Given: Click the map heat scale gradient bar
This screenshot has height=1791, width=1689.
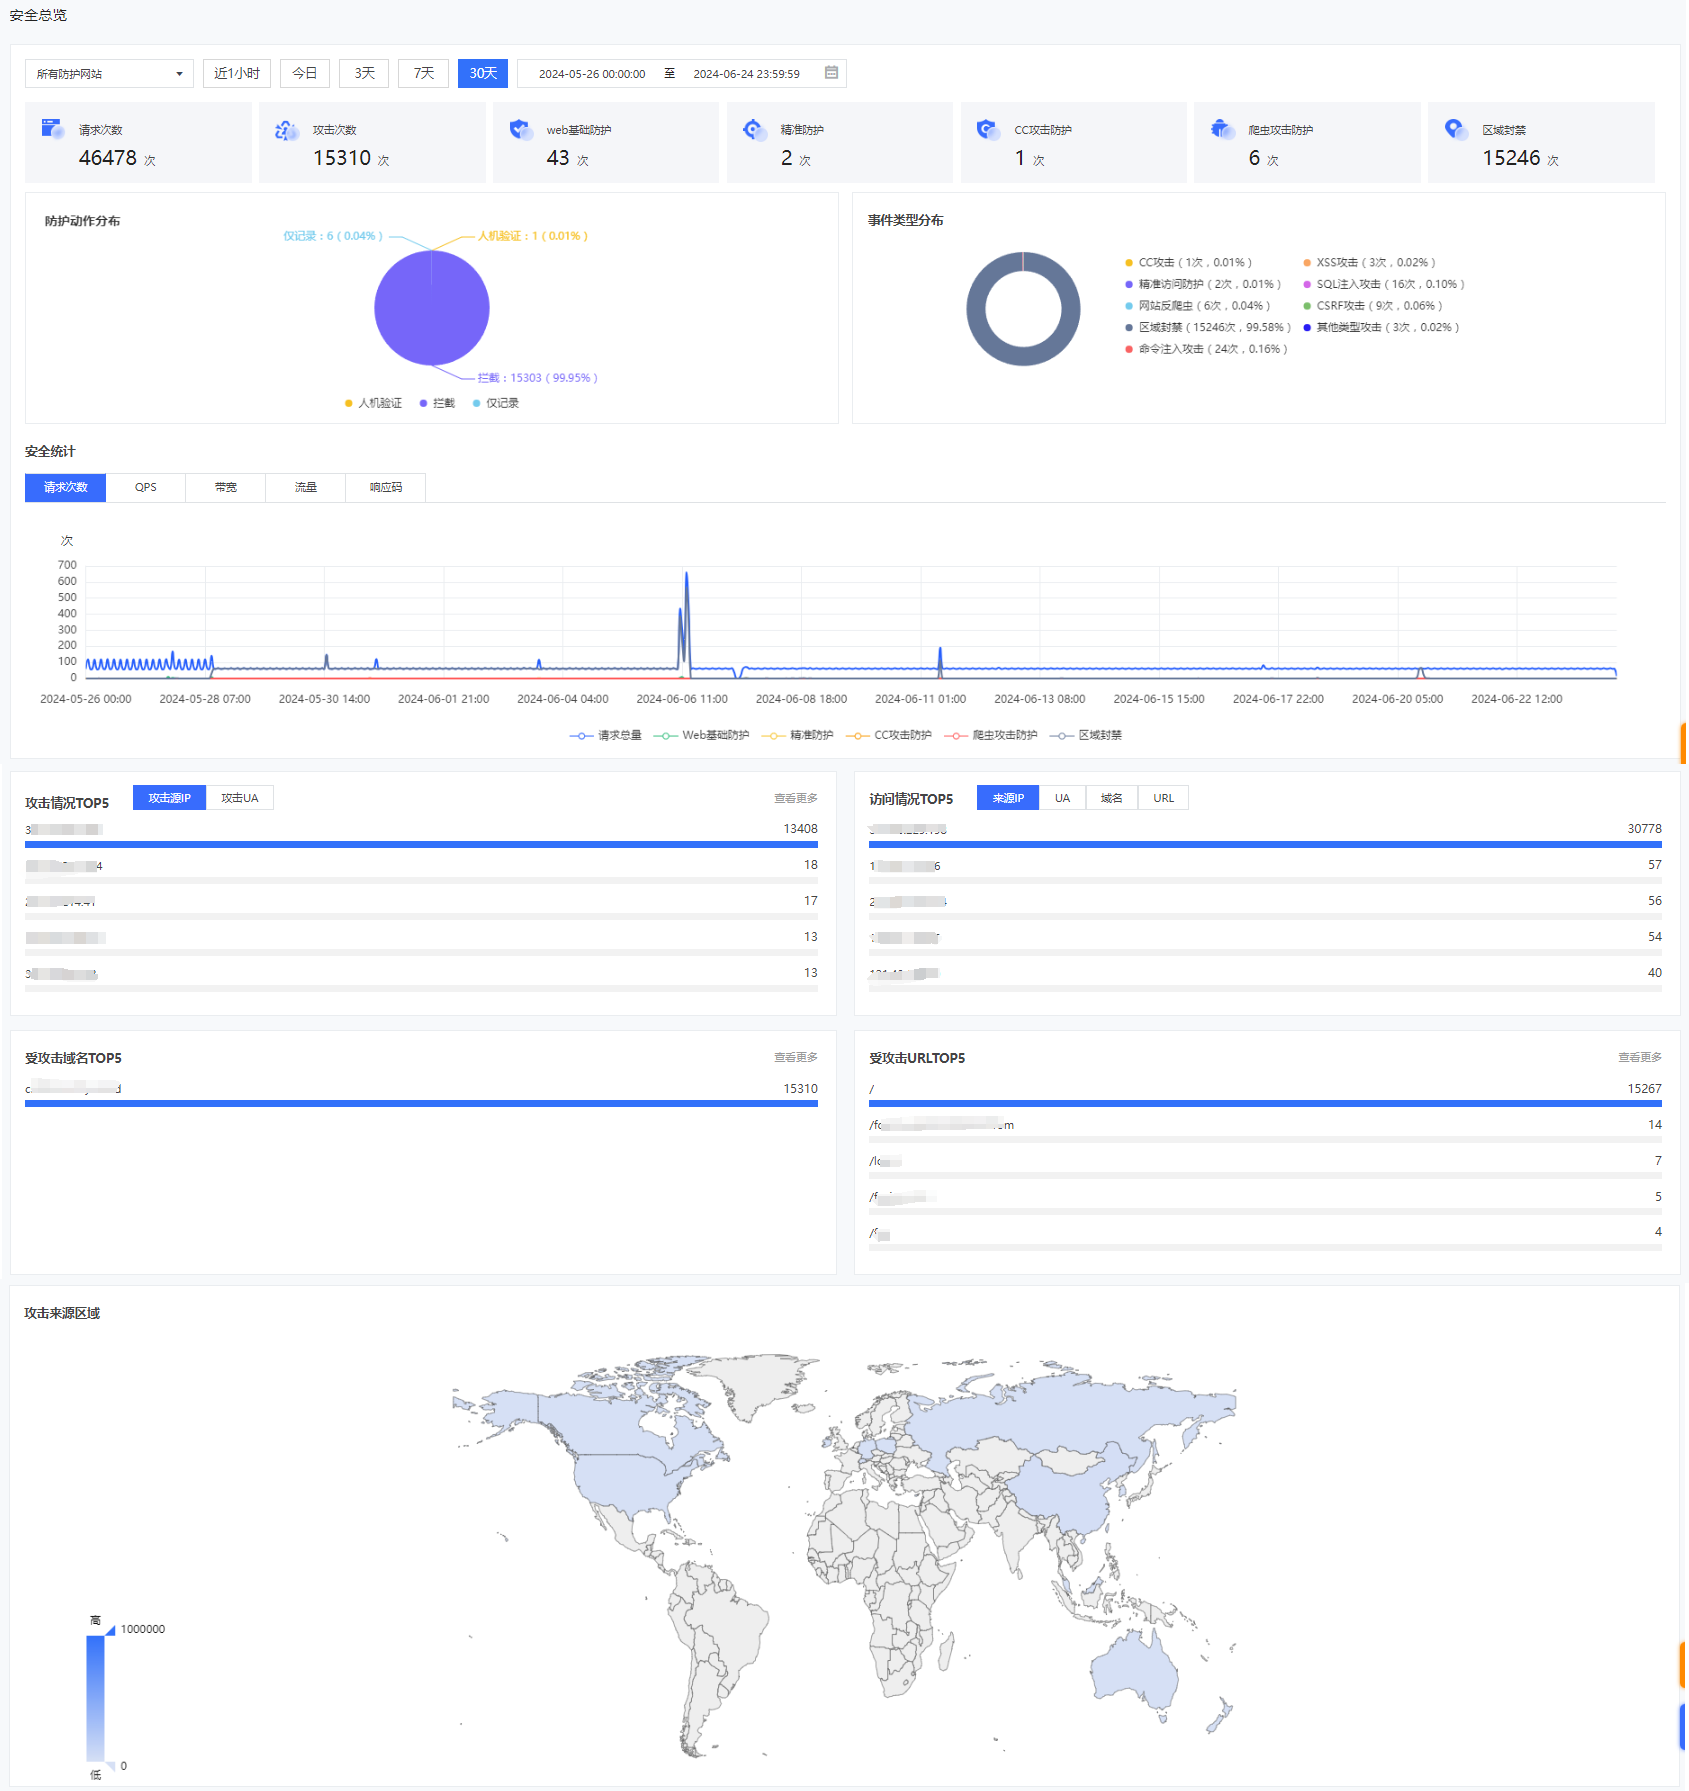Looking at the screenshot, I should (95, 1697).
